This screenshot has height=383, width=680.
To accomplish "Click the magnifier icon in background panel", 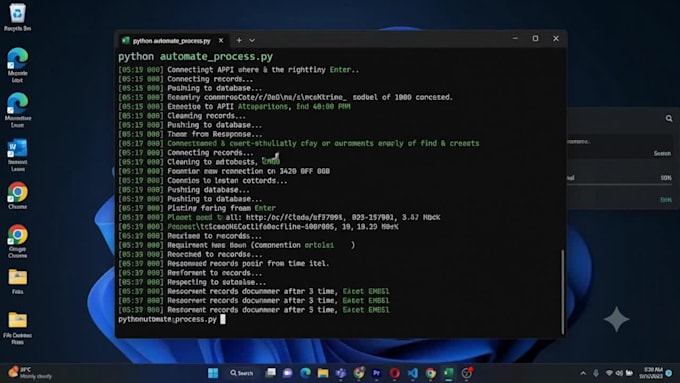I will point(669,118).
